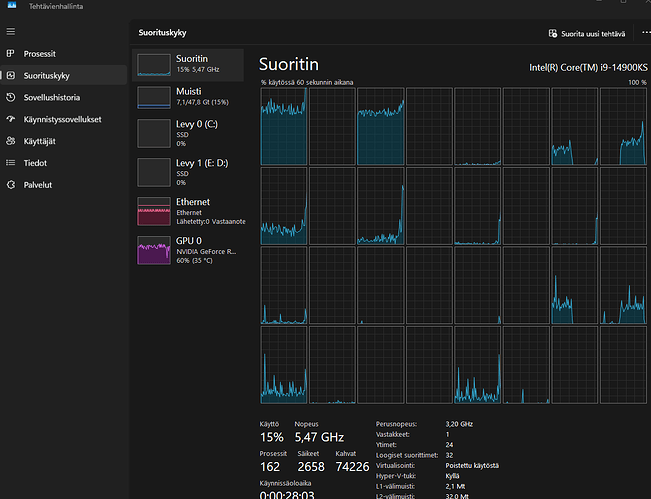Viewport: 651px width, 499px height.
Task: Switch to Käyttäjät page
Action: 64,141
